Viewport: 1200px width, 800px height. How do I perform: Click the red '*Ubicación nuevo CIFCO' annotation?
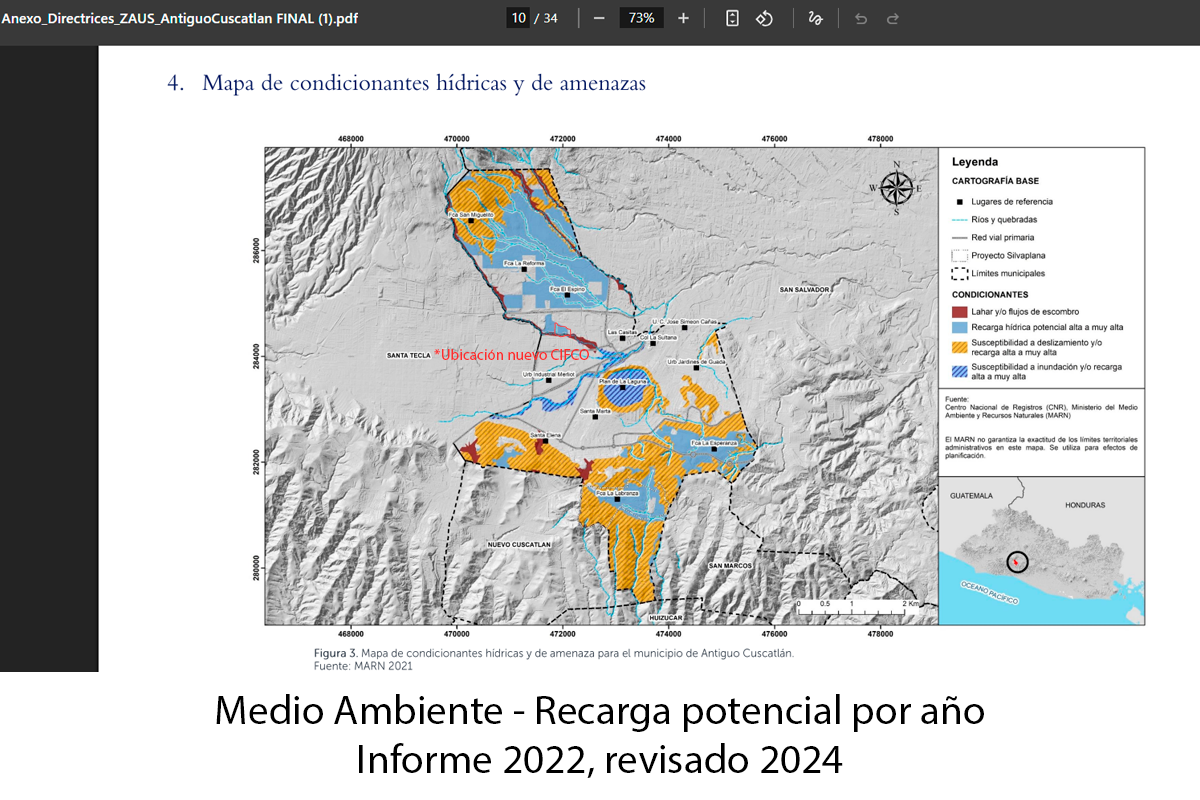[x=511, y=354]
